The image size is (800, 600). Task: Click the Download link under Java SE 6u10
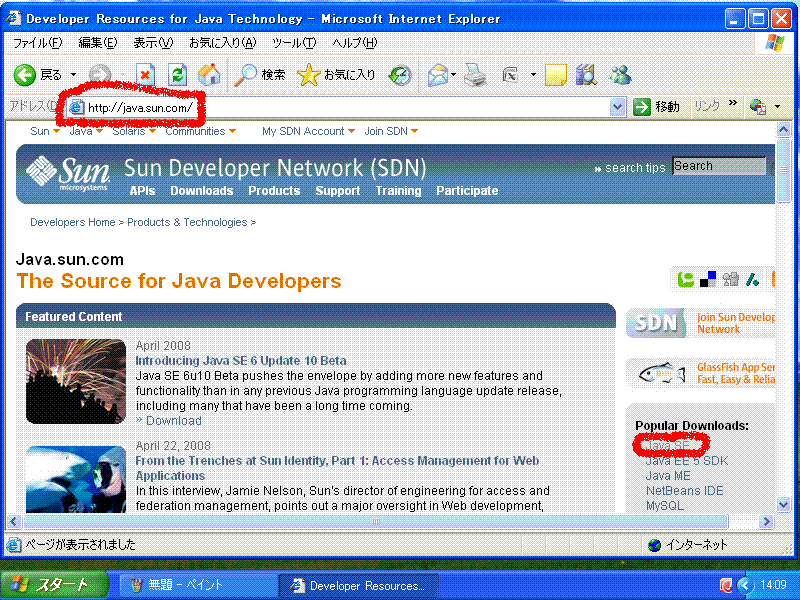coord(173,421)
